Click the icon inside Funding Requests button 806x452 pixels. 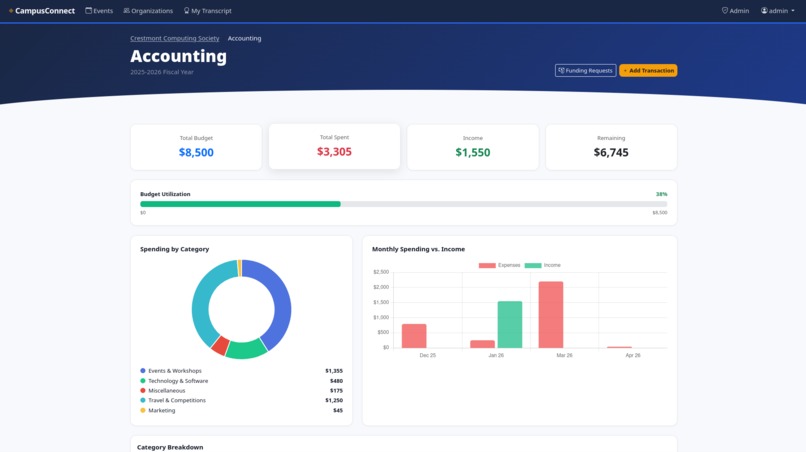tap(561, 70)
